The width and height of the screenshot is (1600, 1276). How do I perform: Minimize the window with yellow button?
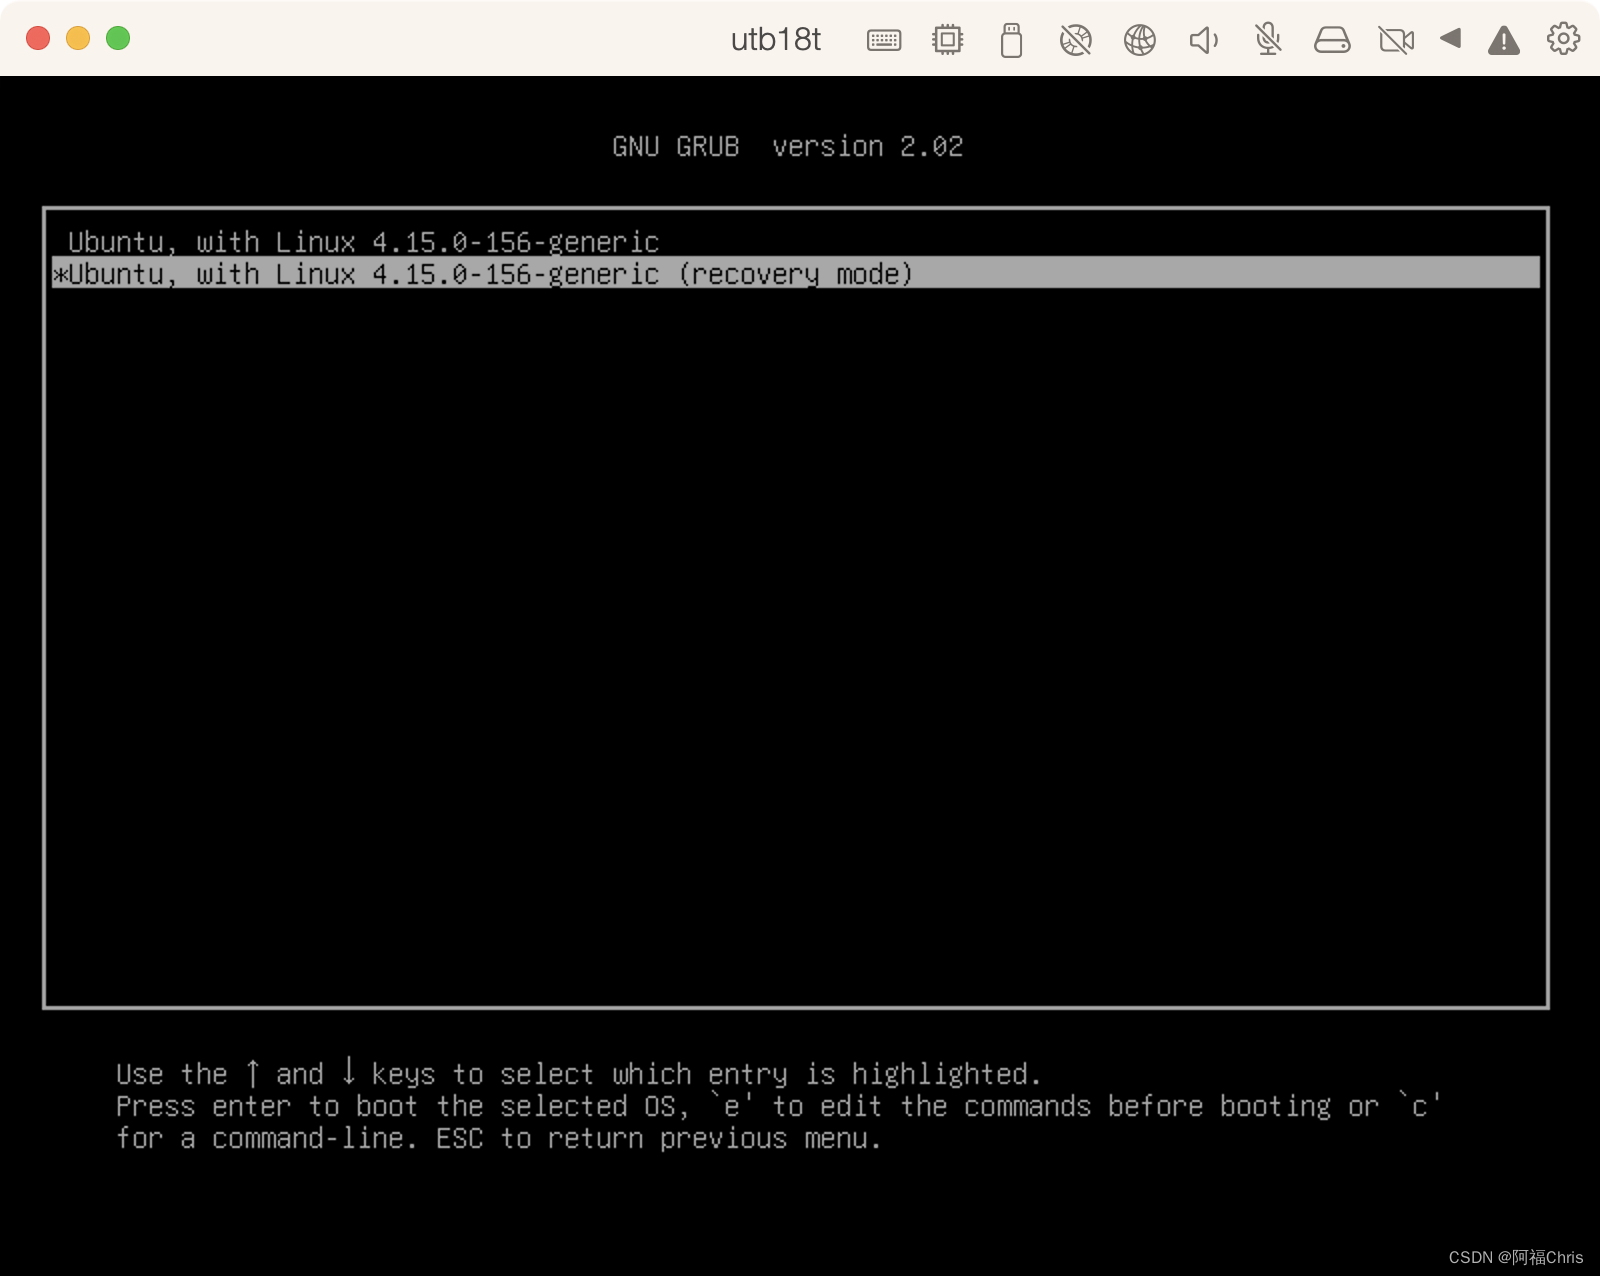(x=78, y=38)
